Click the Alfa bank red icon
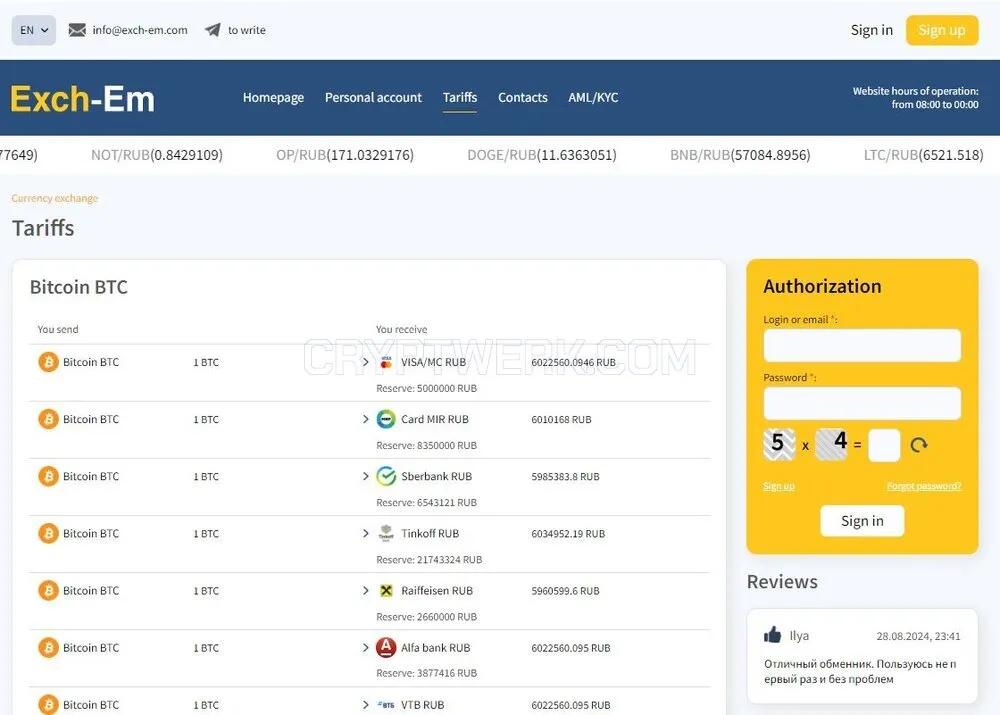The height and width of the screenshot is (715, 1000). click(386, 648)
